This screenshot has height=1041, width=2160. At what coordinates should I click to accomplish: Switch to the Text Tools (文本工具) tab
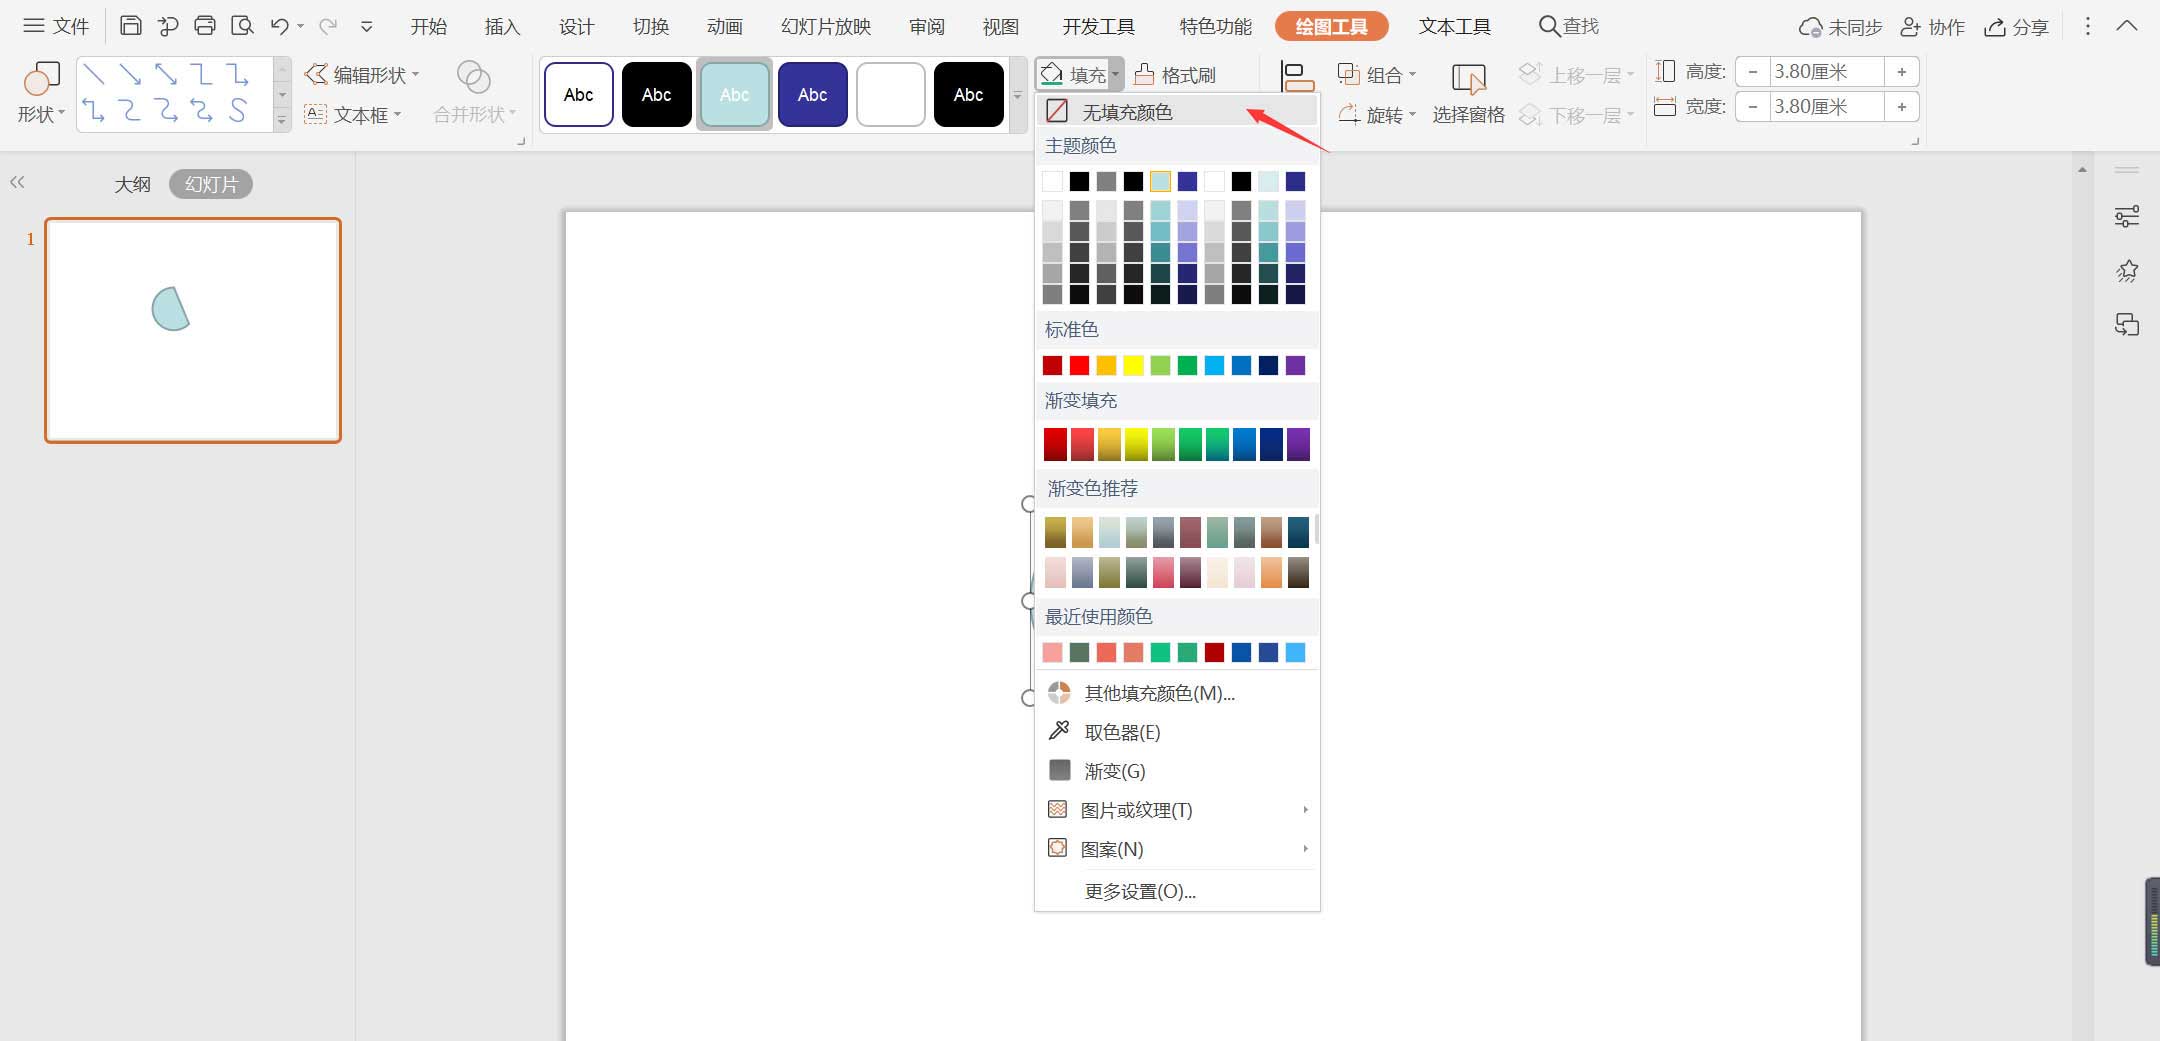pyautogui.click(x=1454, y=27)
